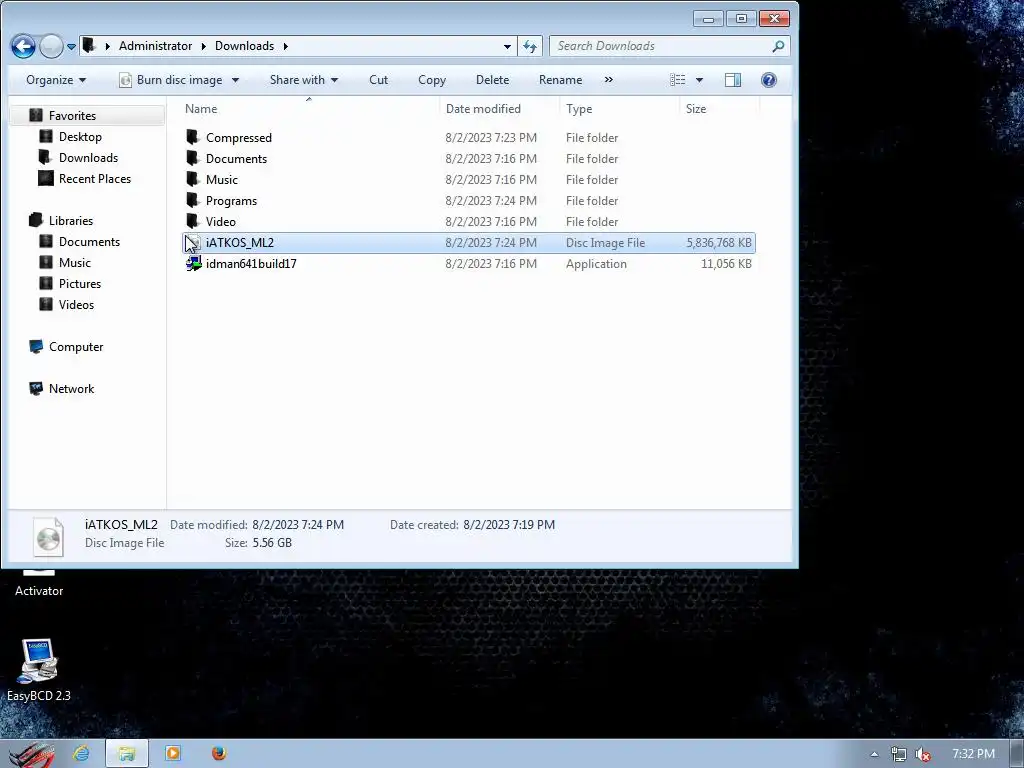
Task: Open Videos library in the sidebar
Action: coord(76,304)
